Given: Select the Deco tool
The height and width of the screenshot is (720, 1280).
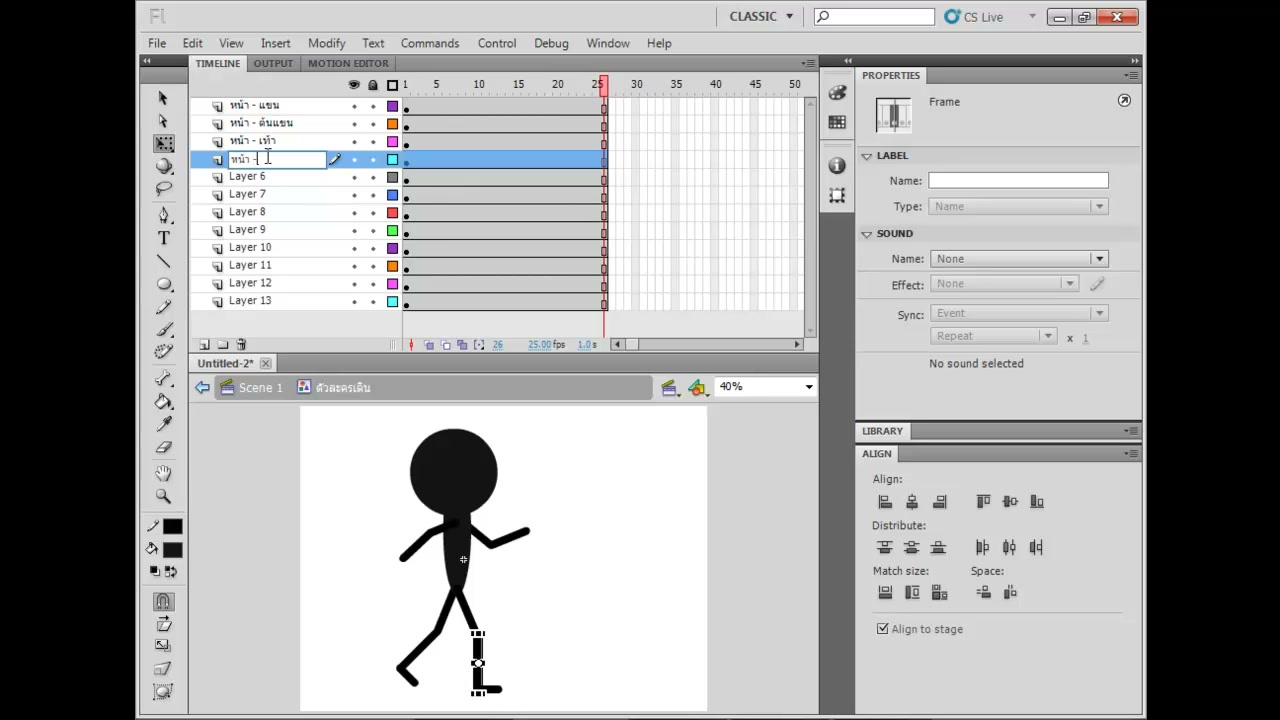Looking at the screenshot, I should [164, 352].
